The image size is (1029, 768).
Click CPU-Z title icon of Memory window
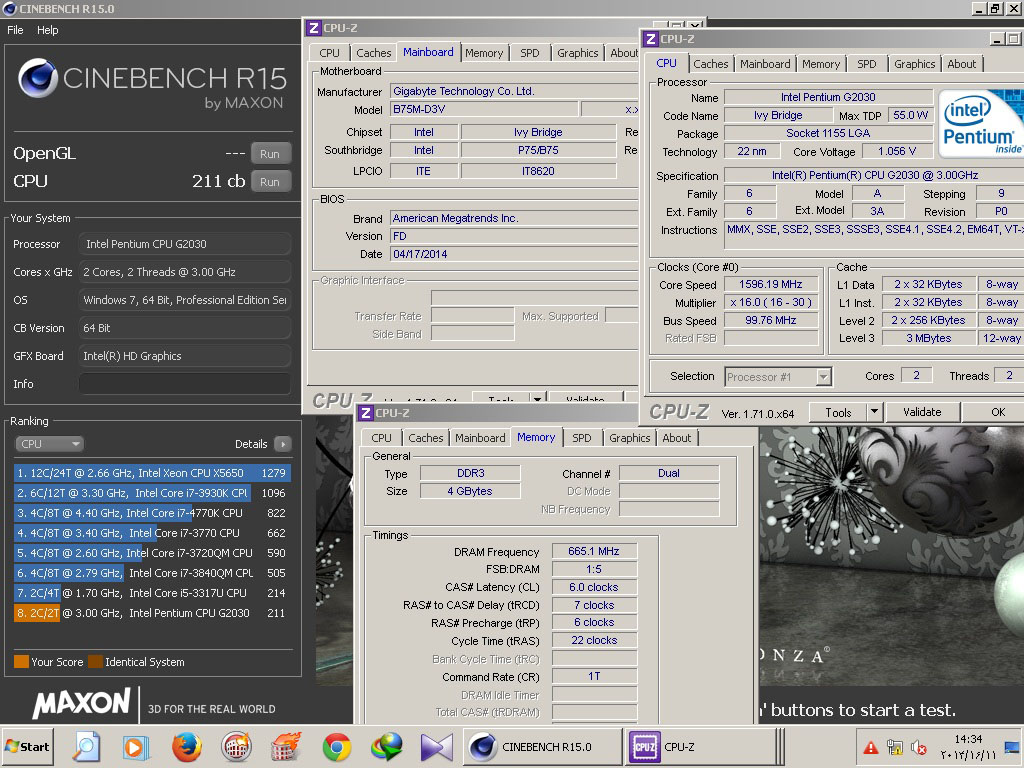366,413
